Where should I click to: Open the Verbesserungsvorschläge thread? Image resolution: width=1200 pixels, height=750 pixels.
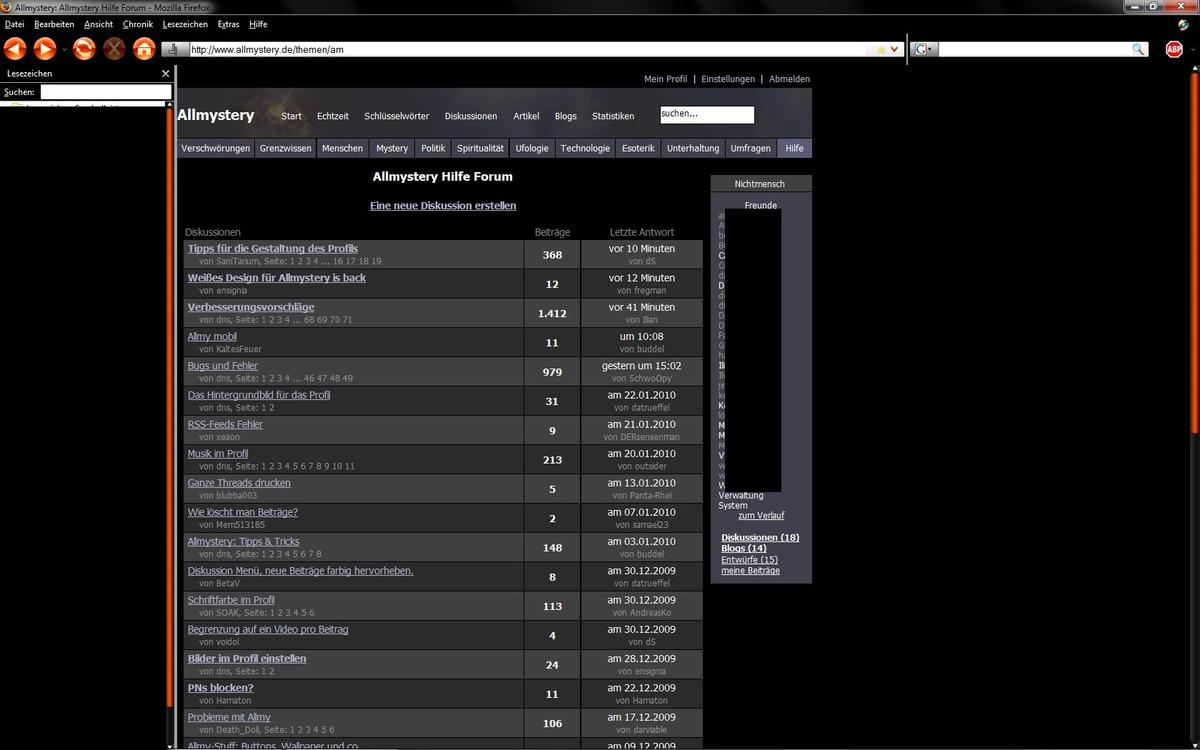(x=251, y=307)
